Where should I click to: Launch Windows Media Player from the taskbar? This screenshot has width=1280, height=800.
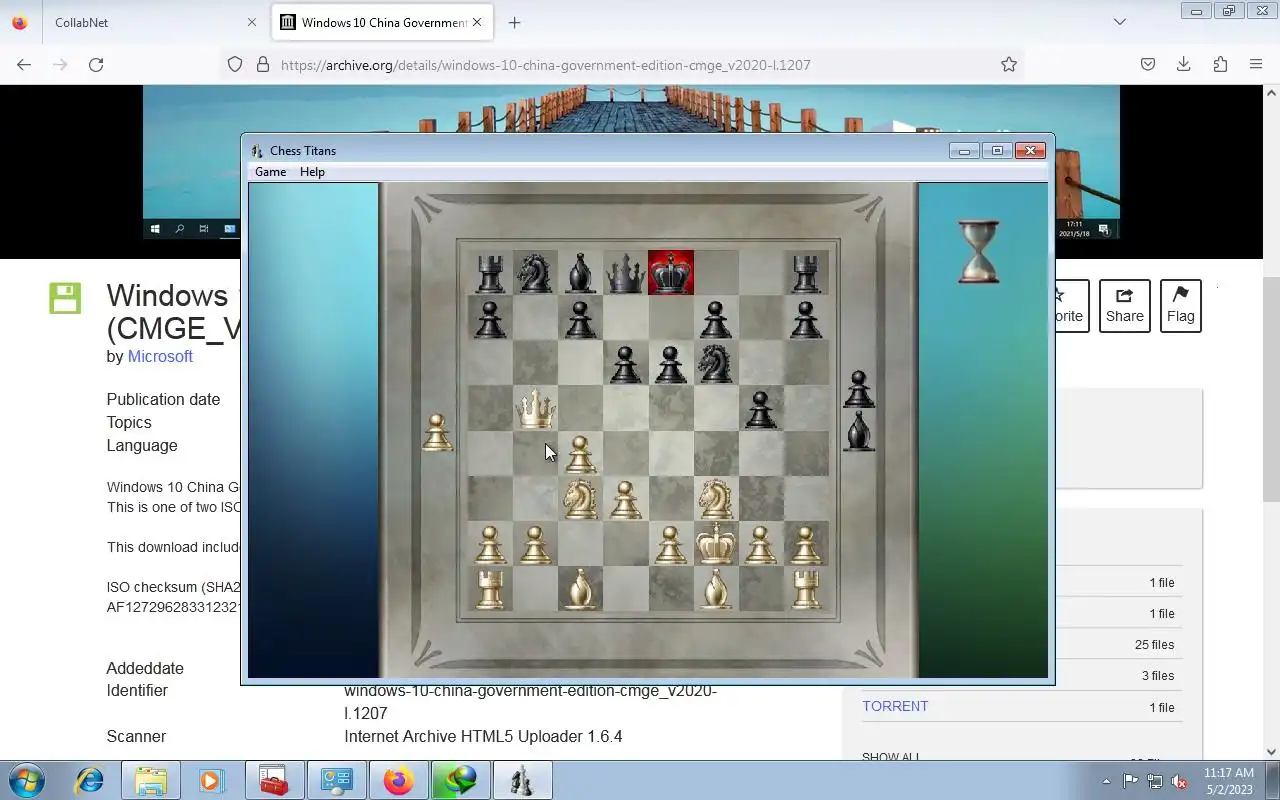(211, 780)
